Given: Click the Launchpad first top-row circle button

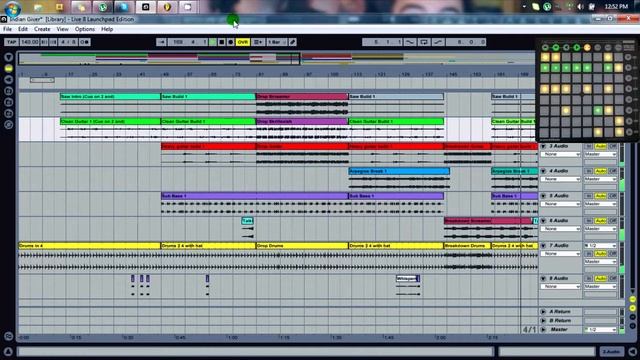Looking at the screenshot, I should tap(545, 47).
